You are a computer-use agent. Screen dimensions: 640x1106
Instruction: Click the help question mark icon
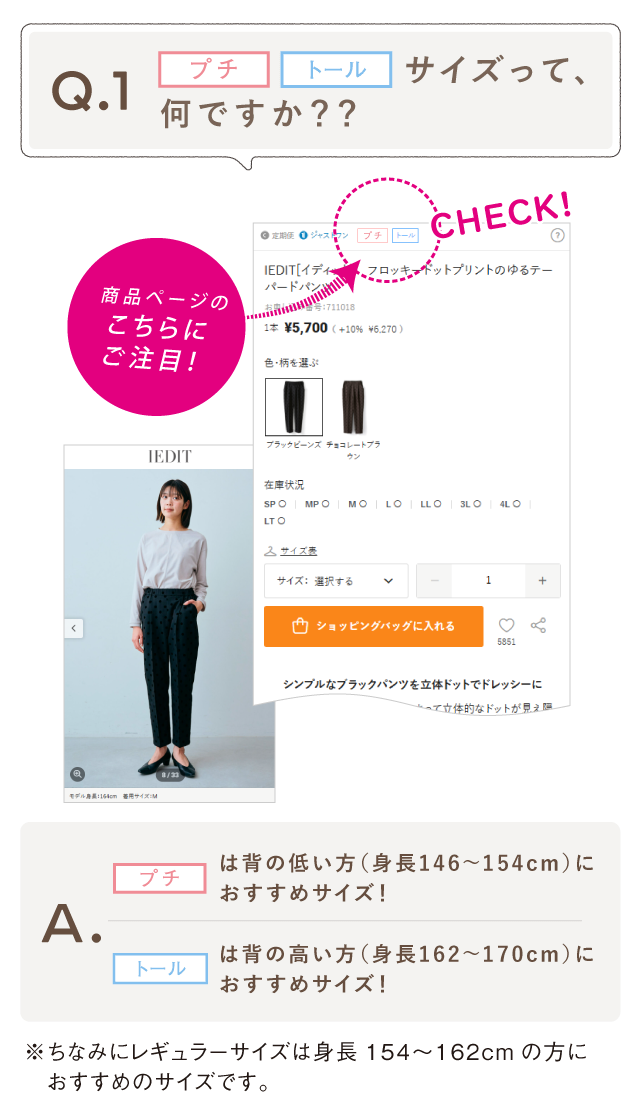pos(557,236)
